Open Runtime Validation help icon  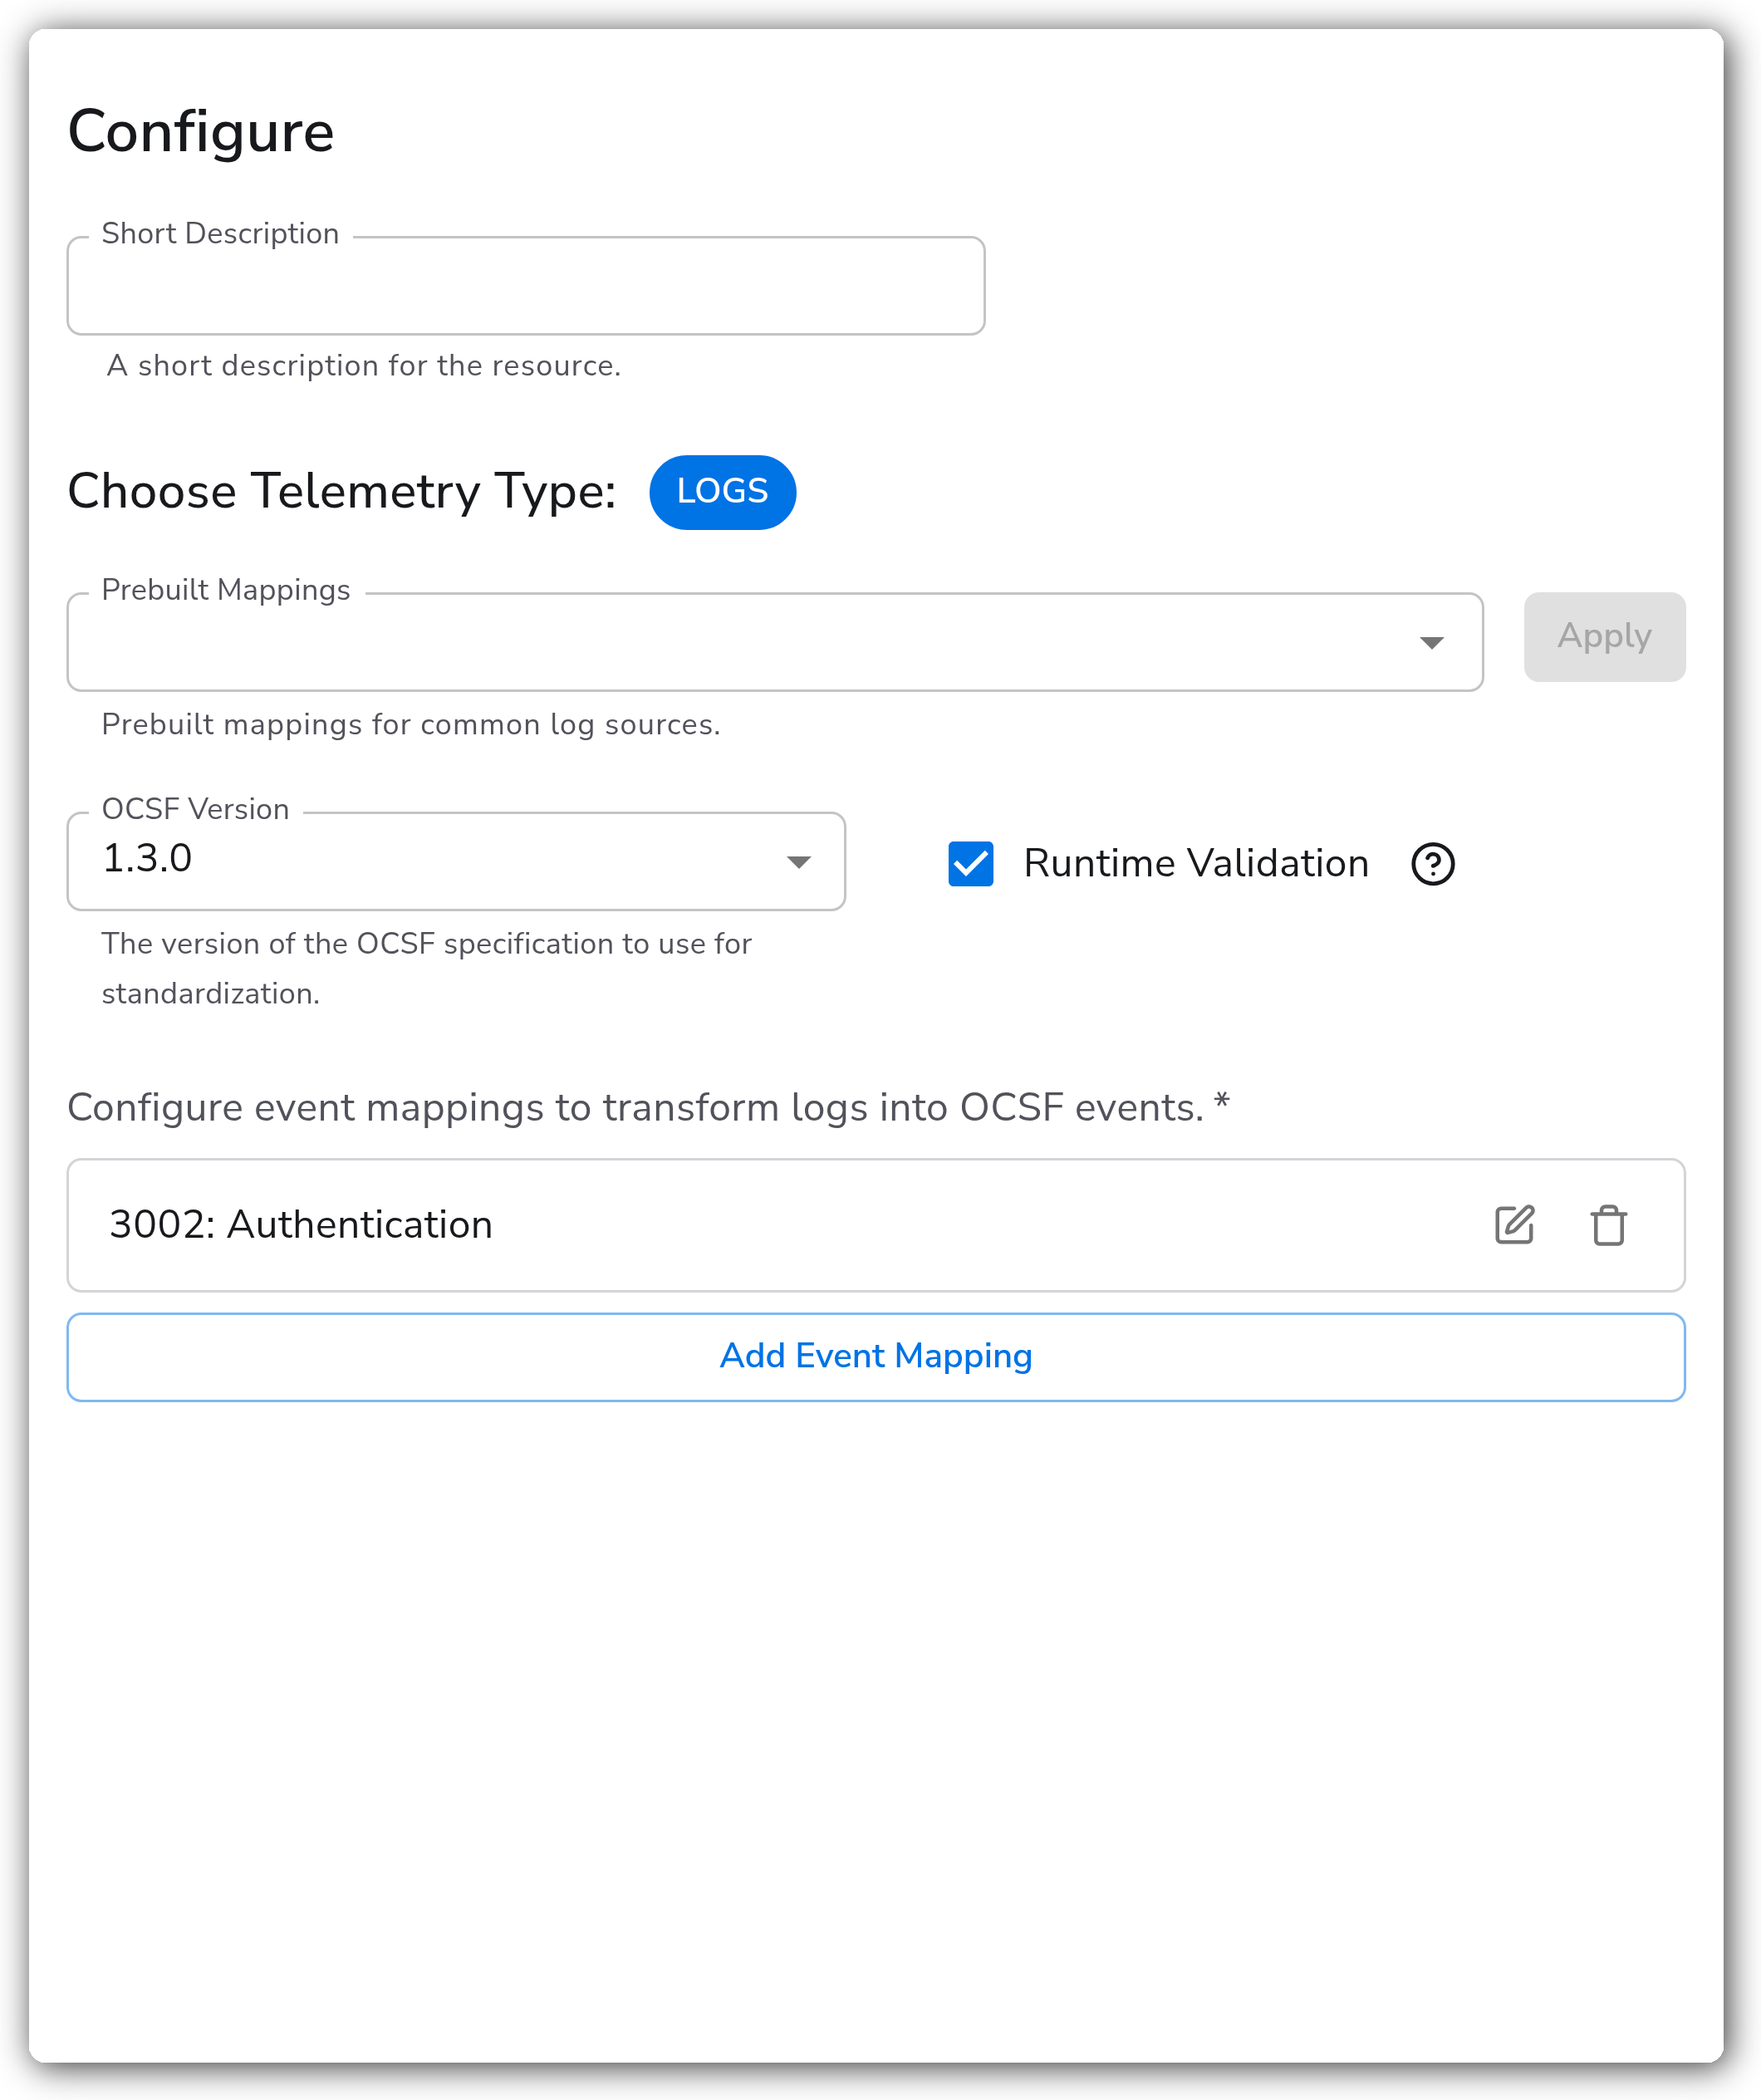[x=1432, y=864]
